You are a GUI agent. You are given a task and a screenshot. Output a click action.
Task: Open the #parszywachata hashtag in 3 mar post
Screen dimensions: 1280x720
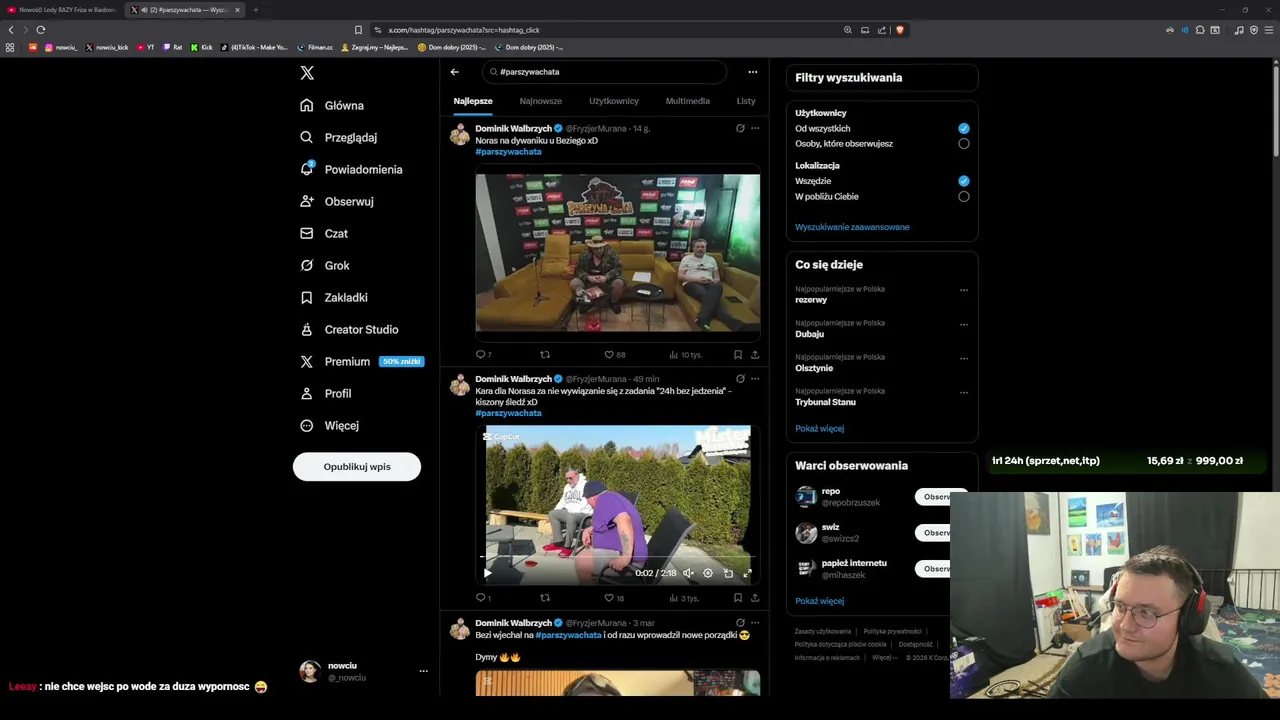pyautogui.click(x=568, y=635)
